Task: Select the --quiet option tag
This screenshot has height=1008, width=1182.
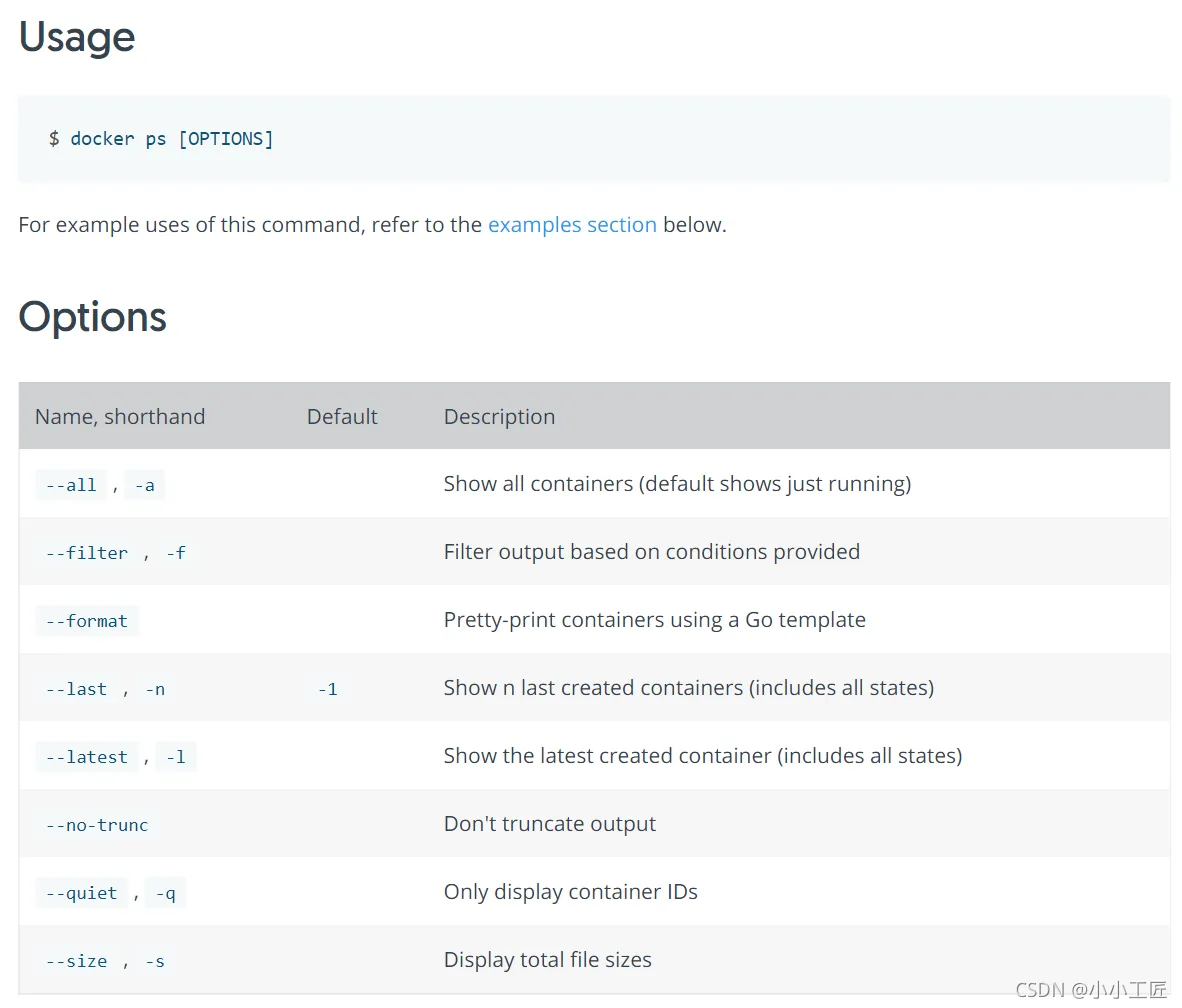Action: [x=82, y=893]
